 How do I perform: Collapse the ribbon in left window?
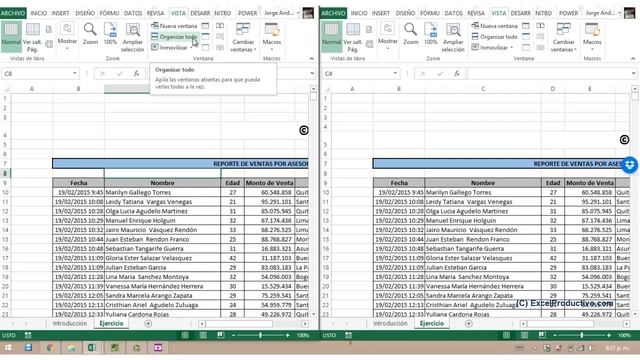coord(312,59)
